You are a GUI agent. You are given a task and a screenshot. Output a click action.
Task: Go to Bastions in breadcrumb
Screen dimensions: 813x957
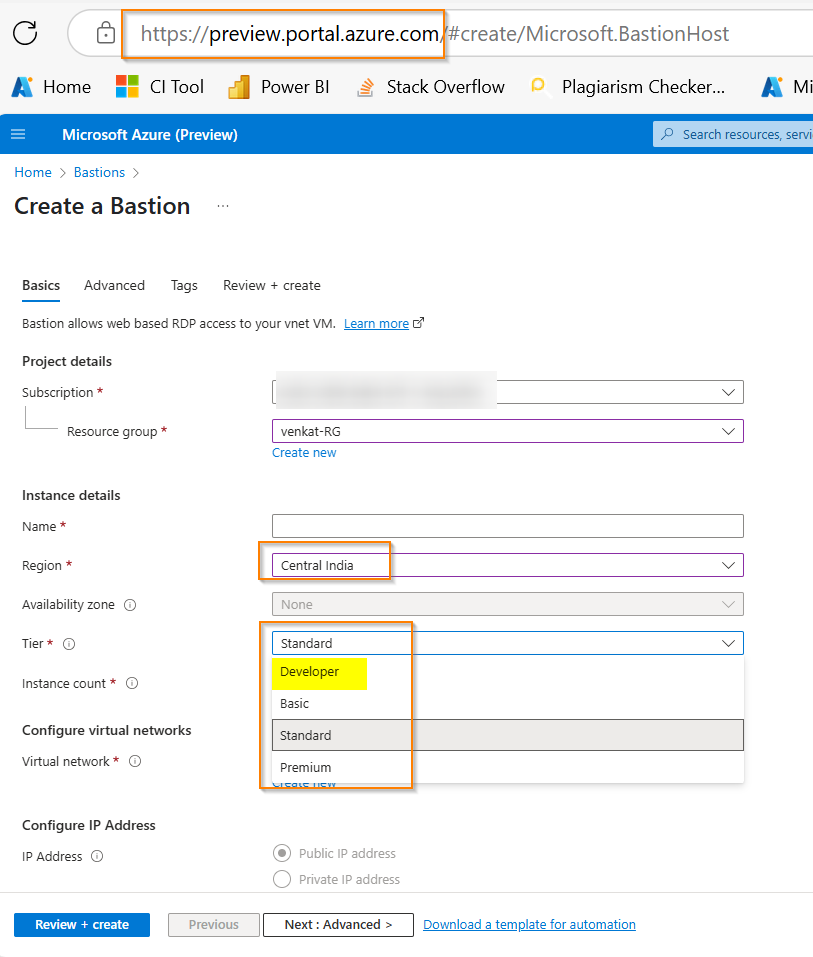(99, 173)
